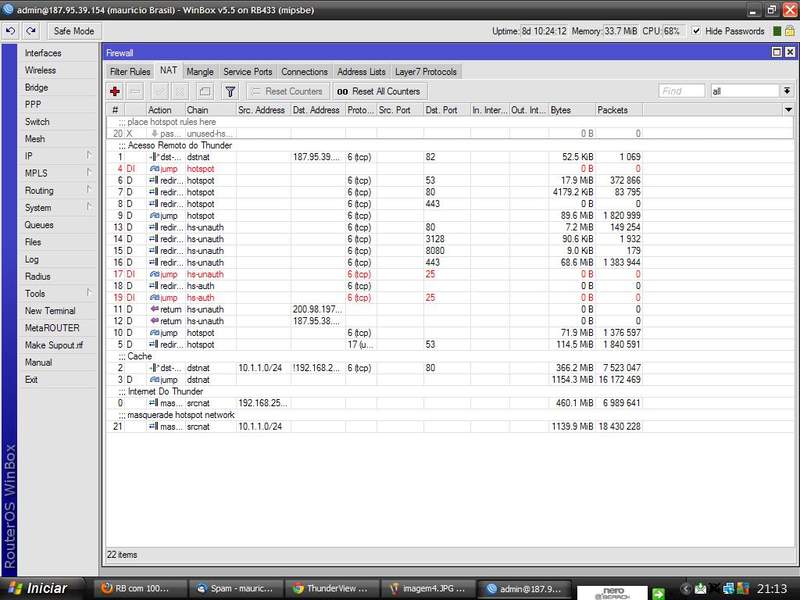Click Reset Counters button

click(288, 91)
